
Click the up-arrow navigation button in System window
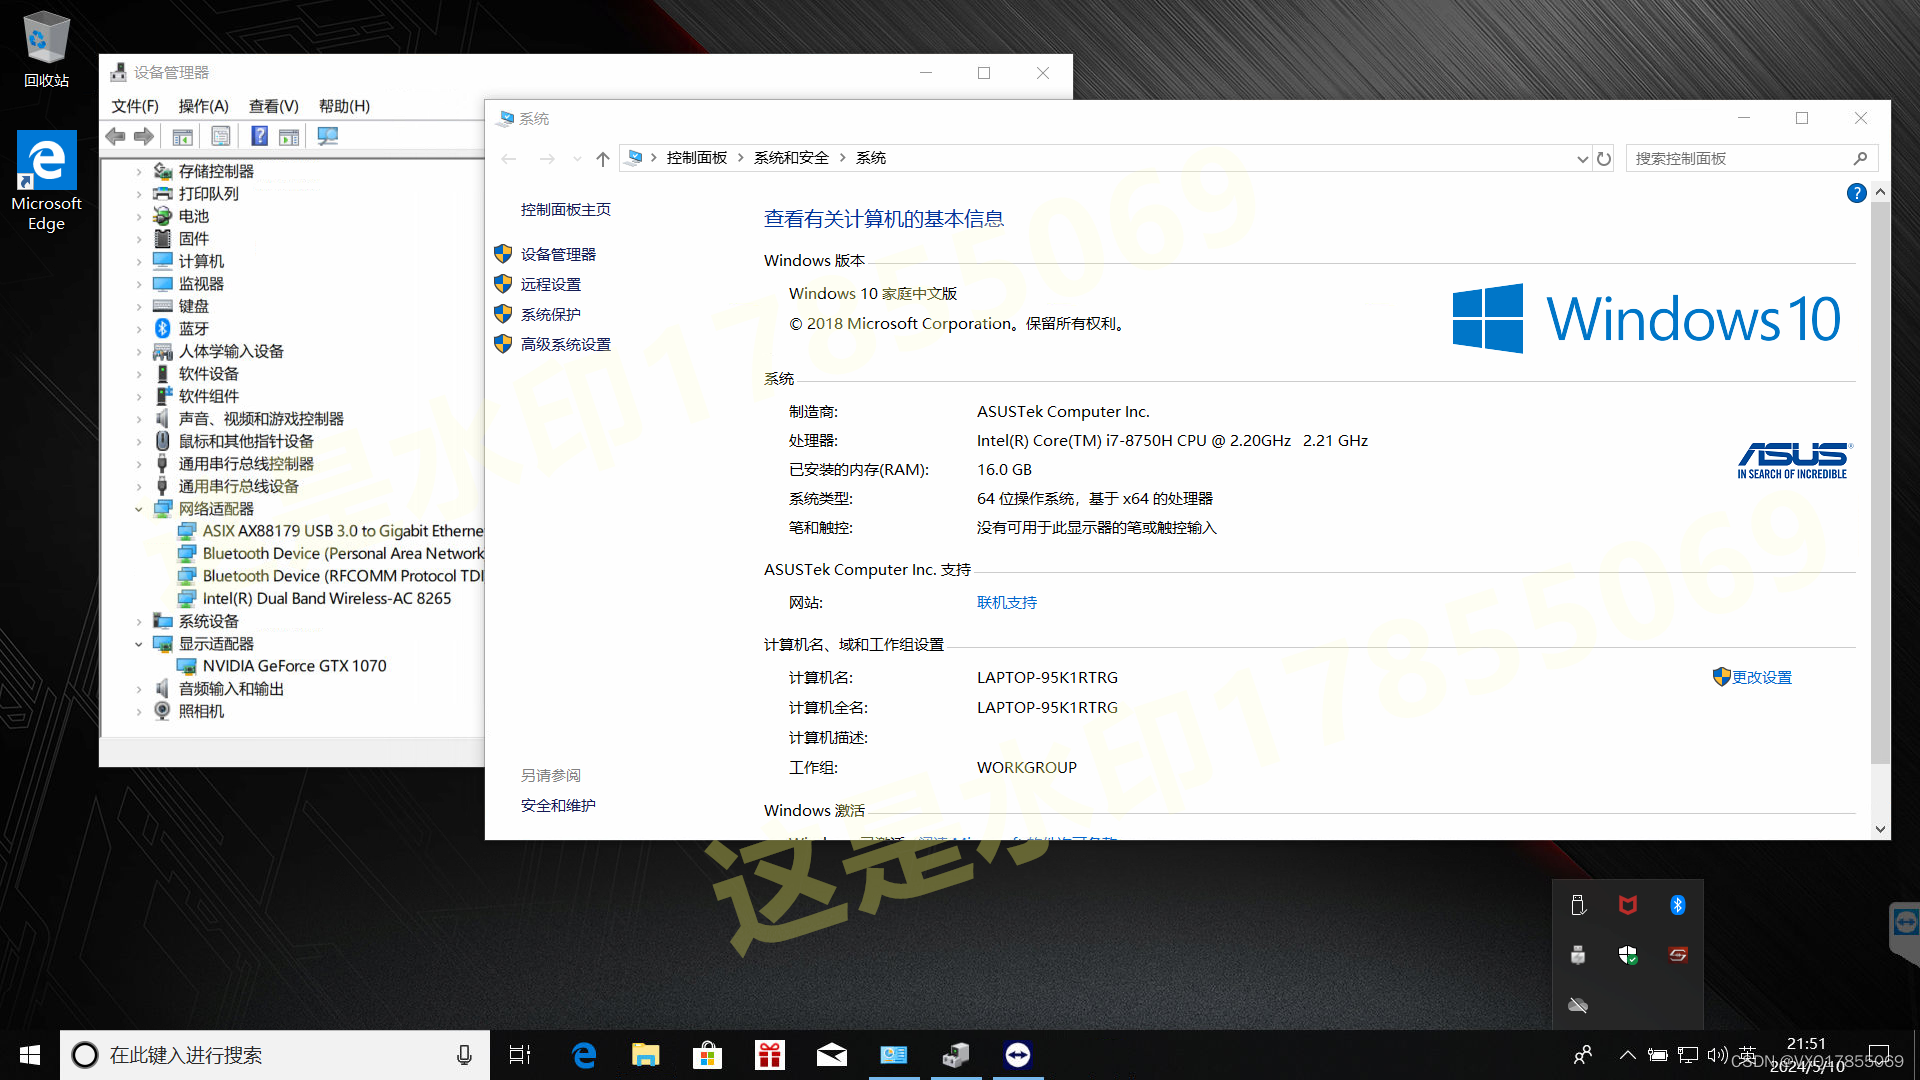click(x=602, y=159)
